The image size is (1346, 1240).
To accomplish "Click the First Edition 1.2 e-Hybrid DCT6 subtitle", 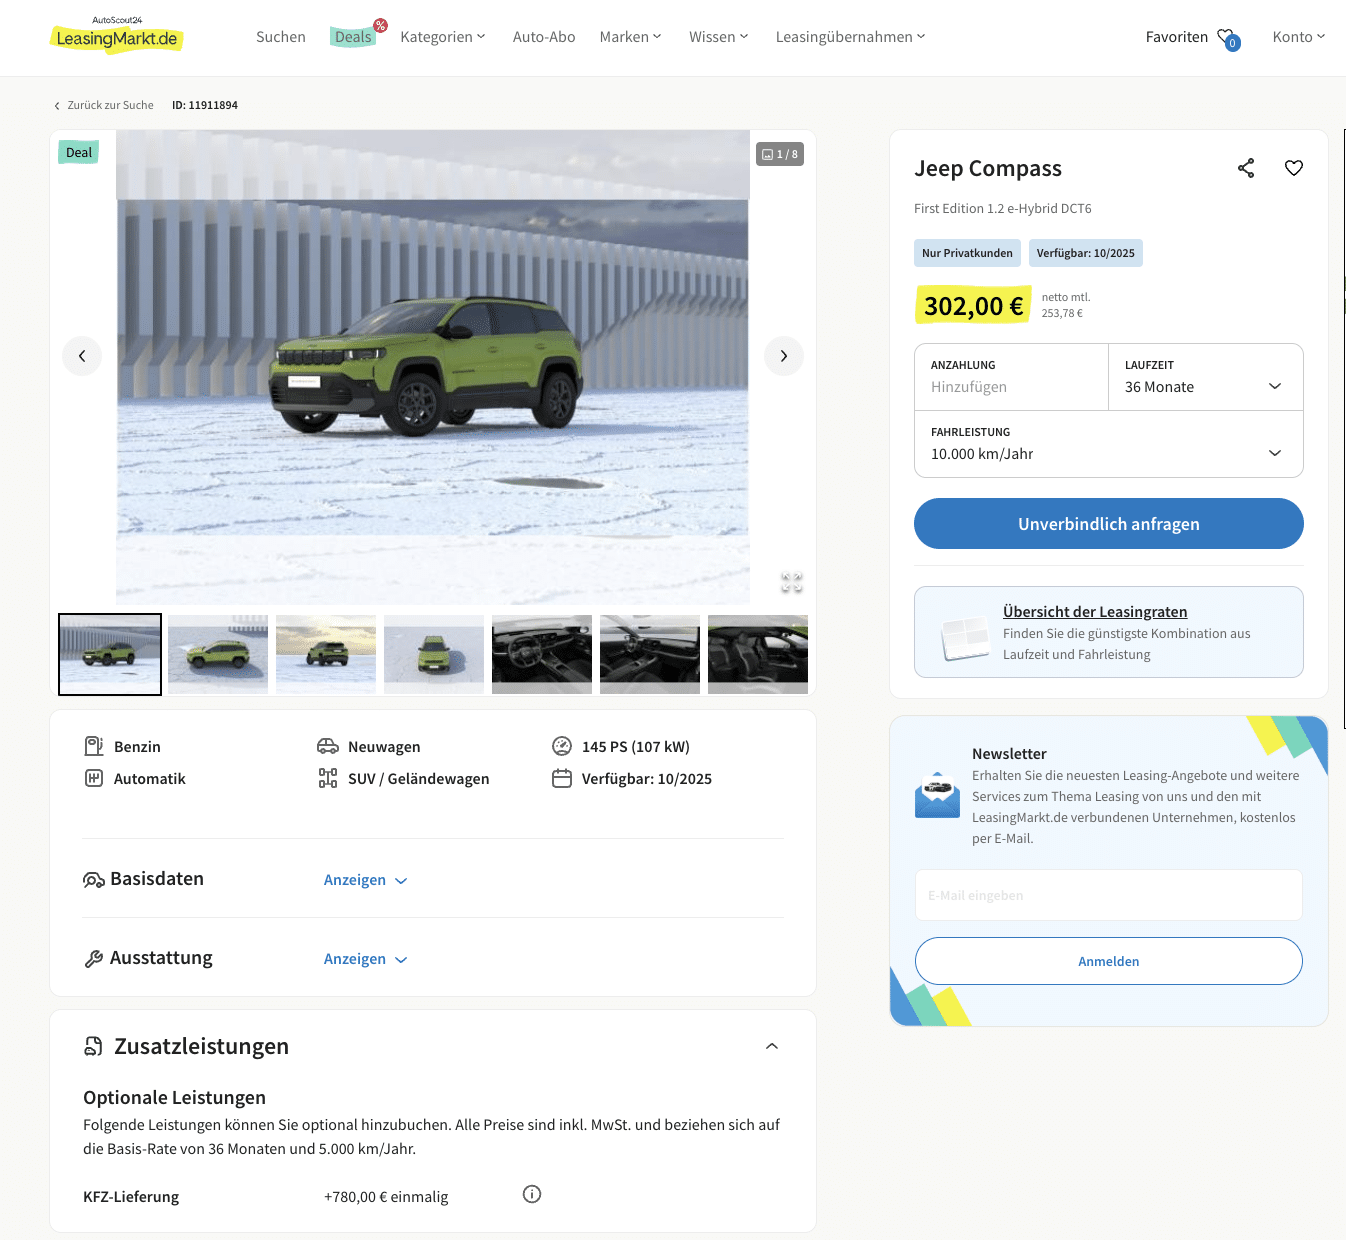I will tap(1003, 209).
